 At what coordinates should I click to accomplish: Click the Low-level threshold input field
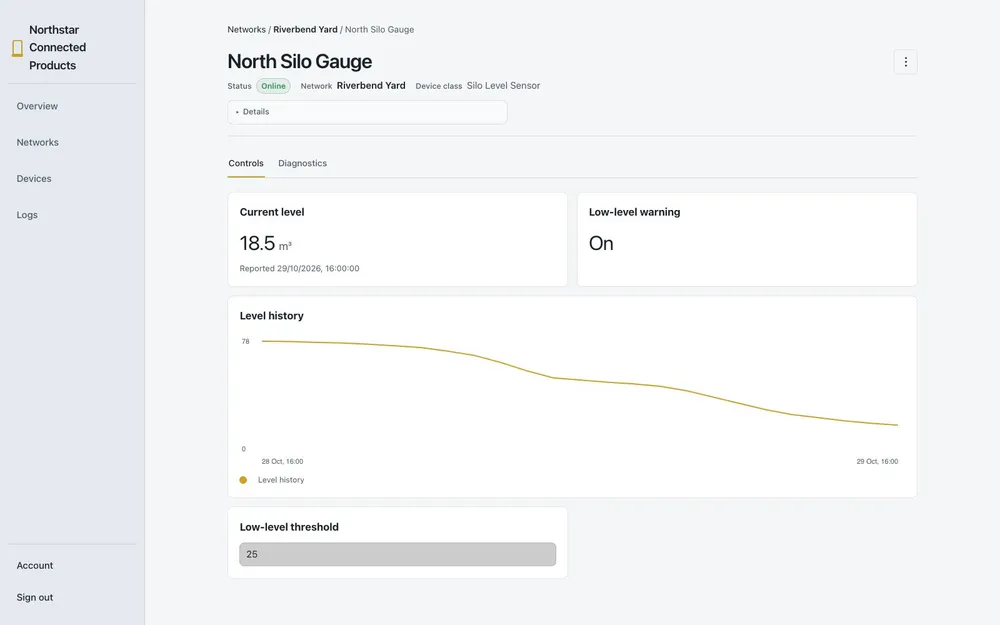coord(397,554)
